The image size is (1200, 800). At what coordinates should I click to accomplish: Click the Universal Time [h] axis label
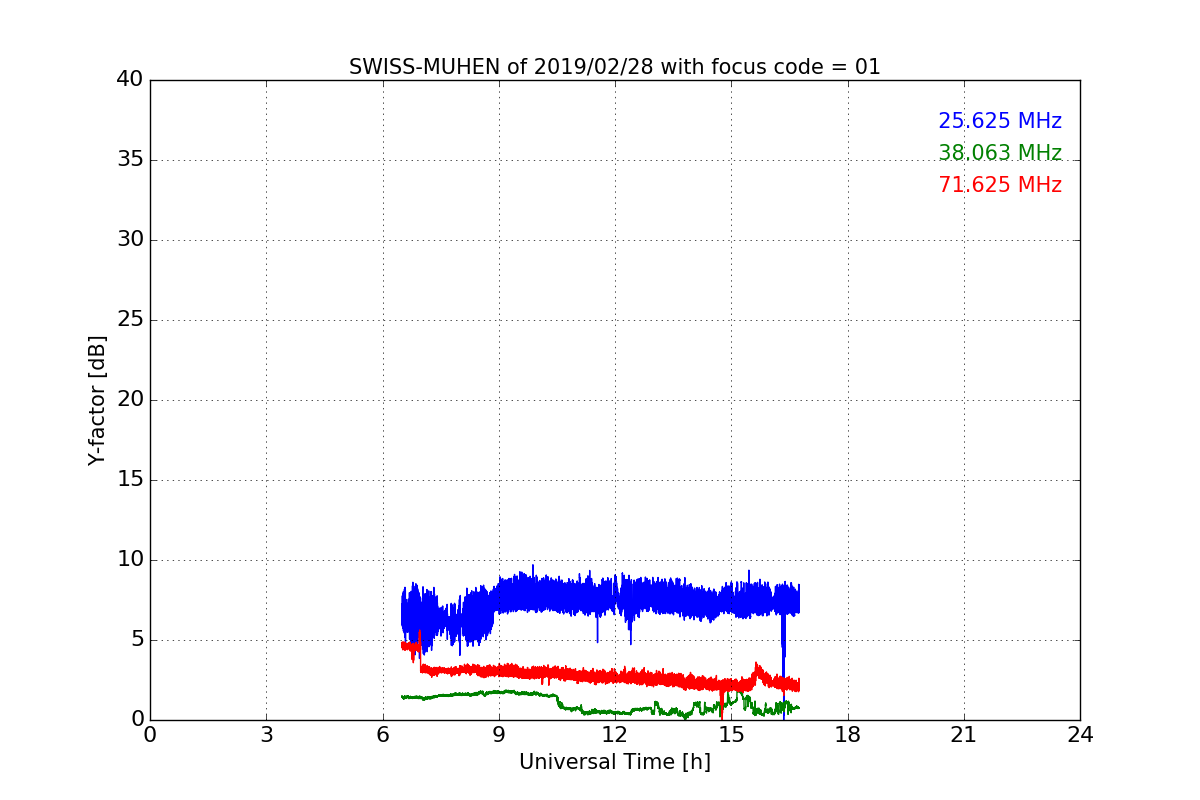[x=614, y=762]
